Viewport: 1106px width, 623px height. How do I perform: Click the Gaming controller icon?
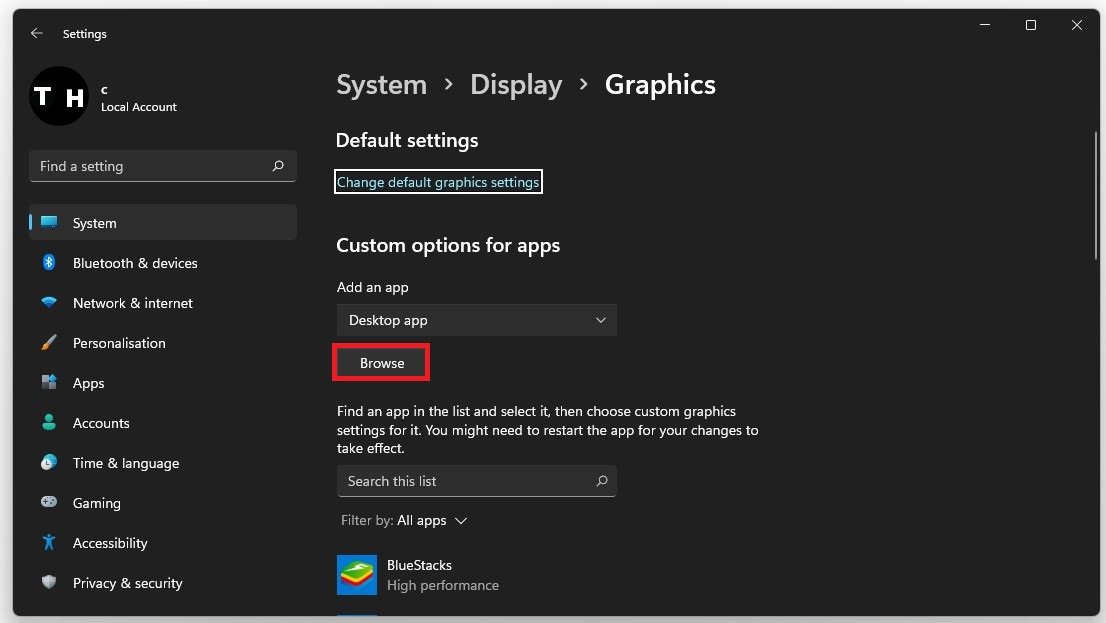click(x=49, y=502)
